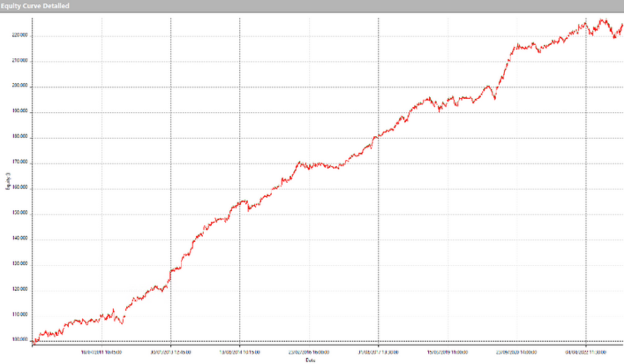Click the 200000 y-axis label
This screenshot has width=624, height=364.
[x=20, y=86]
